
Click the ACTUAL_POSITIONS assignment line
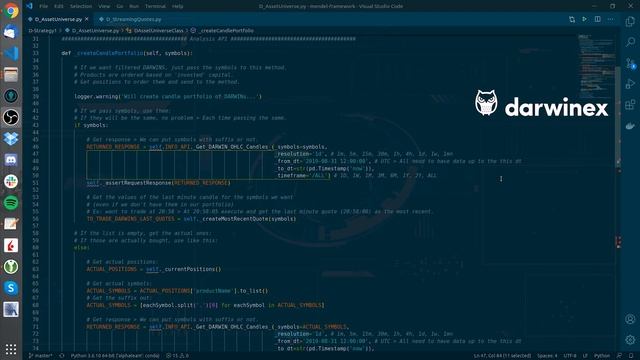point(153,269)
